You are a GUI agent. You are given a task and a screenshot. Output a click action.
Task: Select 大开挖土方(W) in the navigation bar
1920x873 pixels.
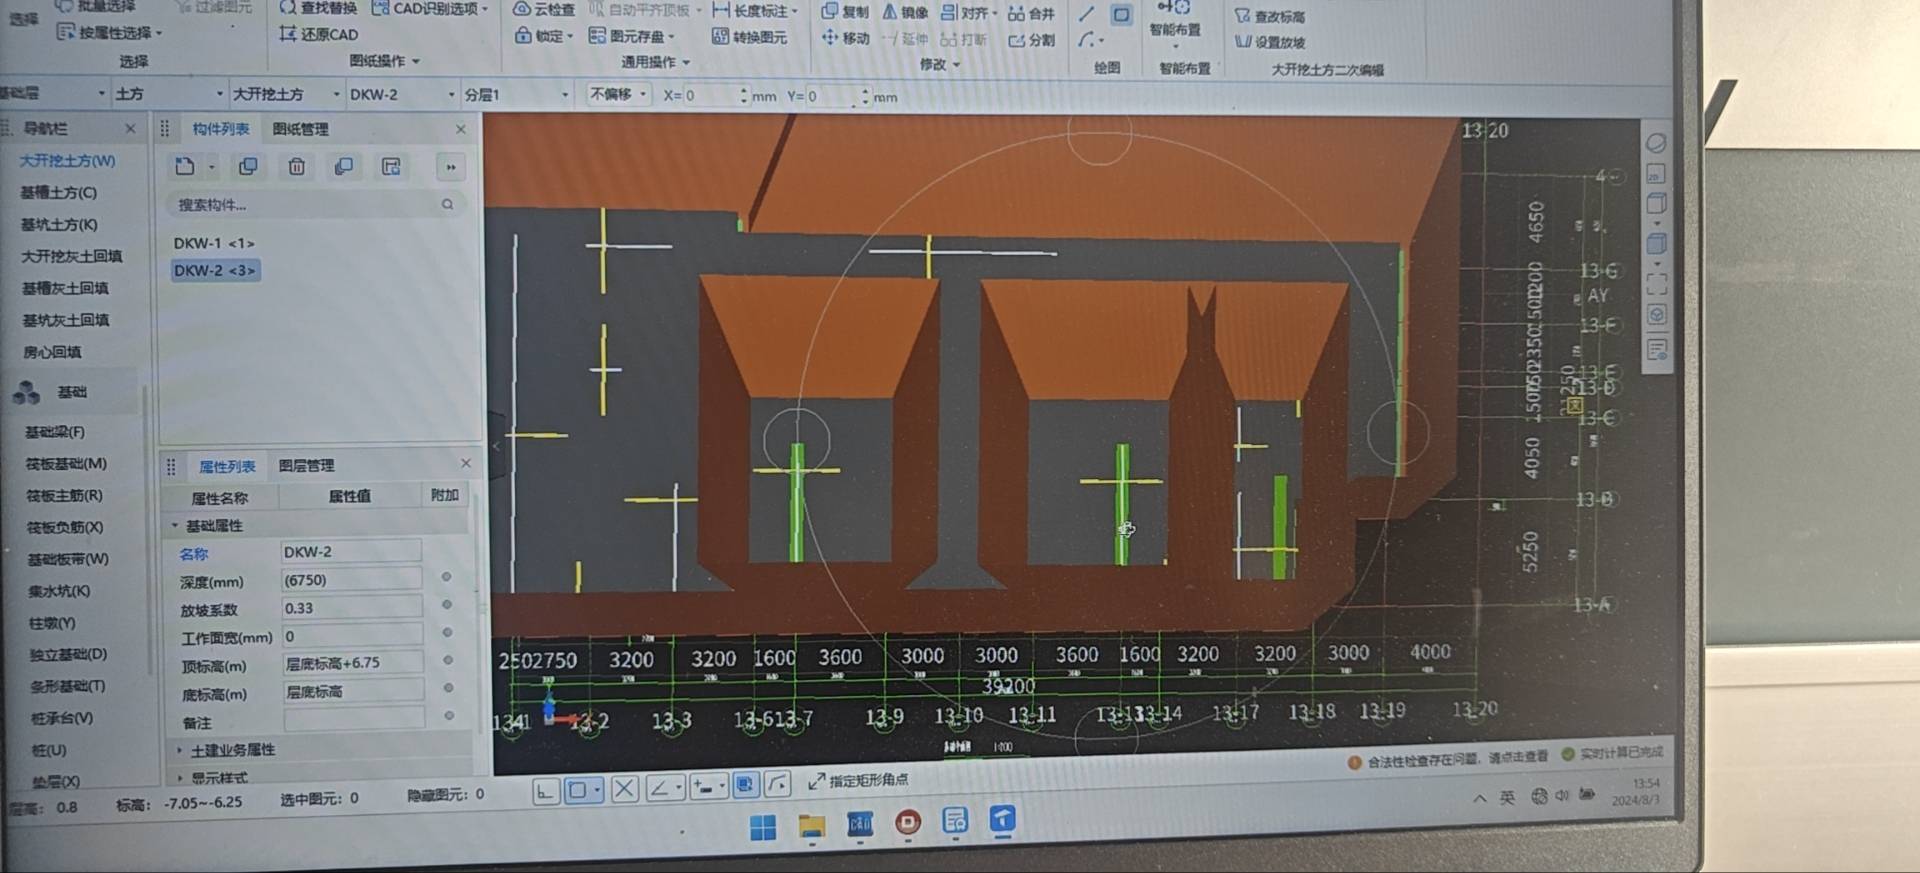pos(67,160)
